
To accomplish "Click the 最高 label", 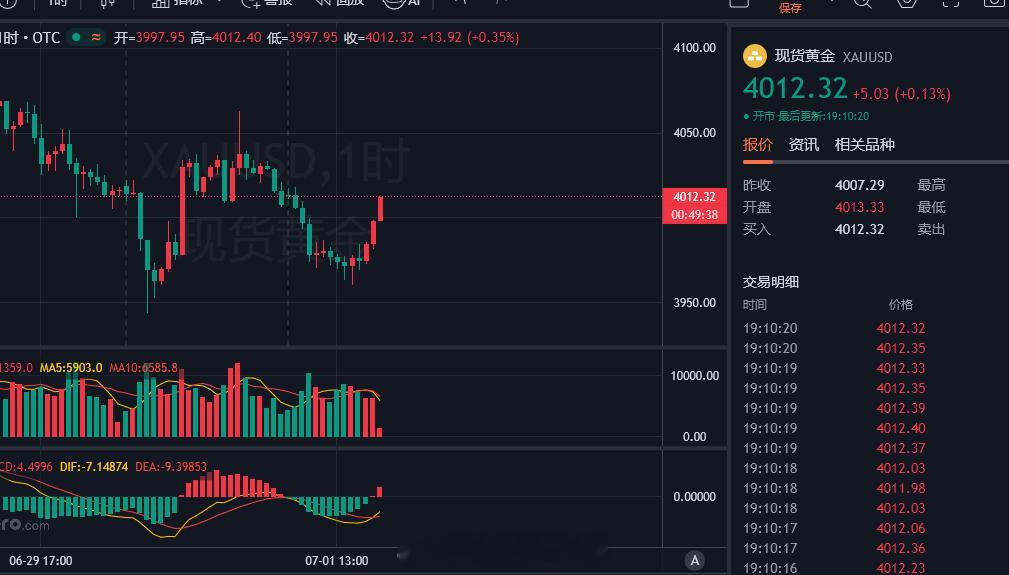I will coord(931,185).
